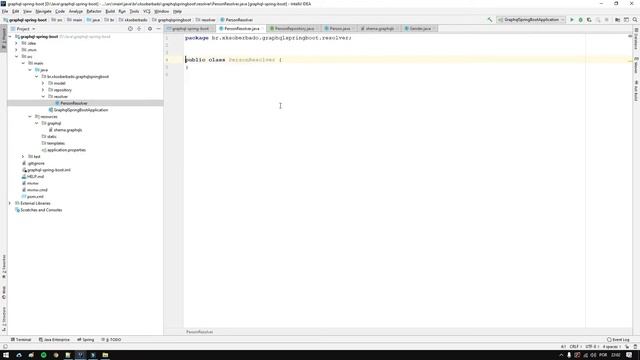The width and height of the screenshot is (640, 360).
Task: Open the Event Log
Action: (618, 340)
